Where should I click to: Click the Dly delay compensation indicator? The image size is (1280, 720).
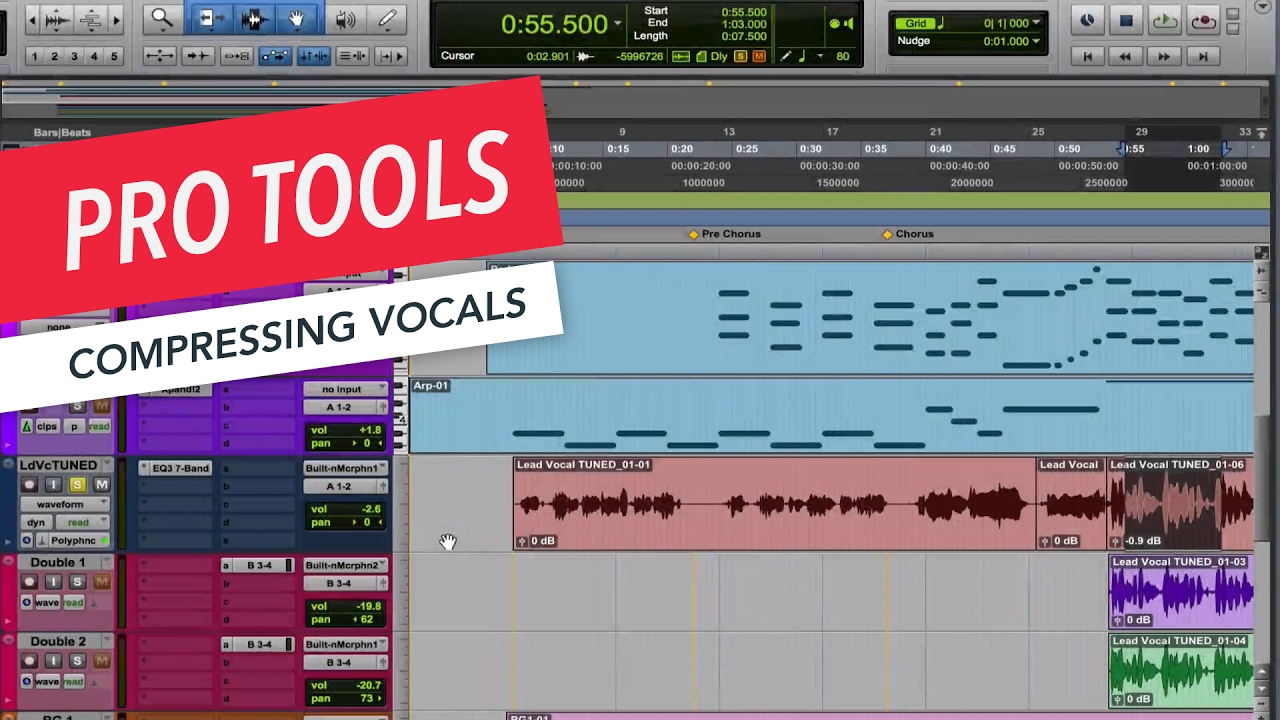click(x=719, y=57)
